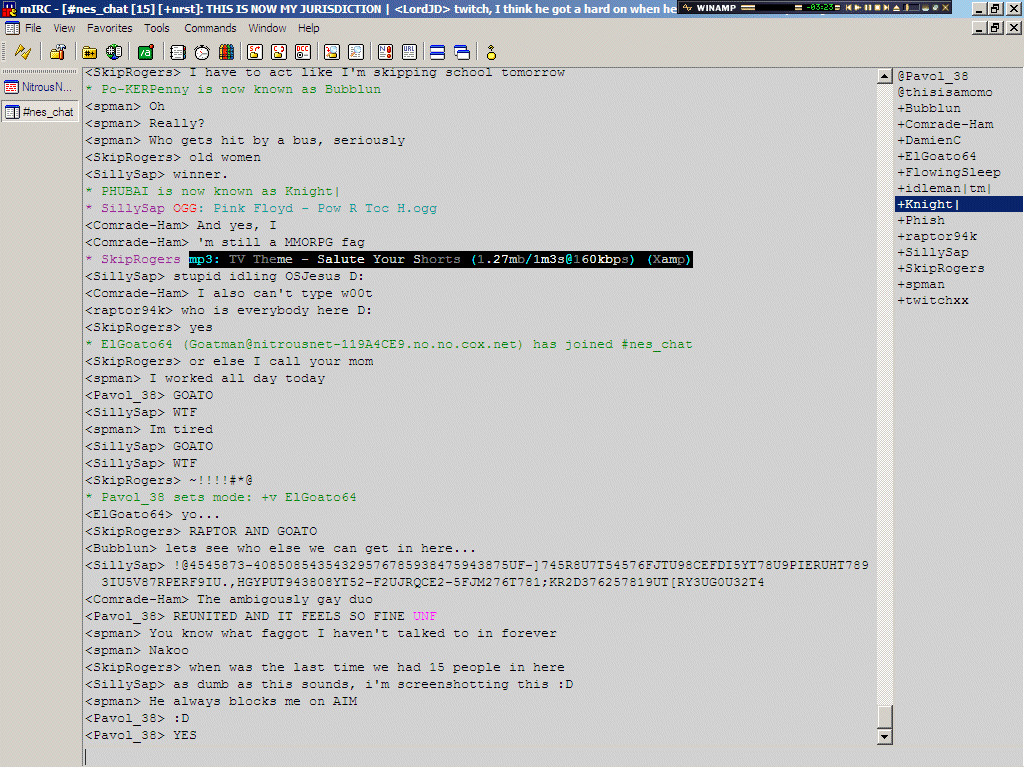The image size is (1024, 768).
Task: Click the Tile windows toolbar icon
Action: (x=437, y=52)
